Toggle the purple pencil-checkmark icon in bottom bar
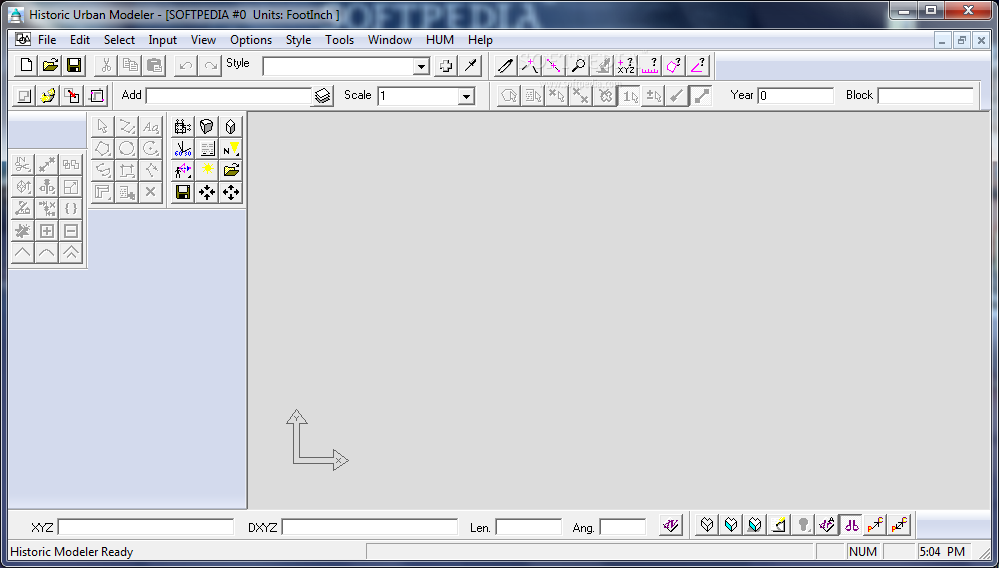999x568 pixels. point(826,525)
